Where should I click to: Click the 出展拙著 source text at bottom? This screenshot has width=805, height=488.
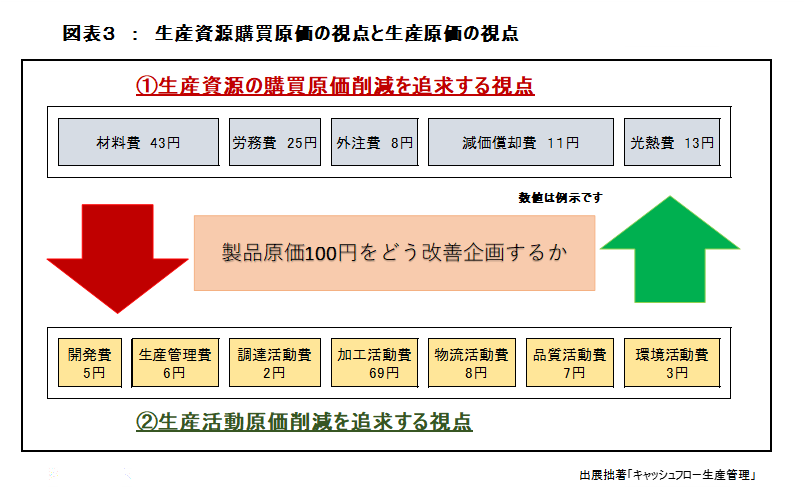601,475
